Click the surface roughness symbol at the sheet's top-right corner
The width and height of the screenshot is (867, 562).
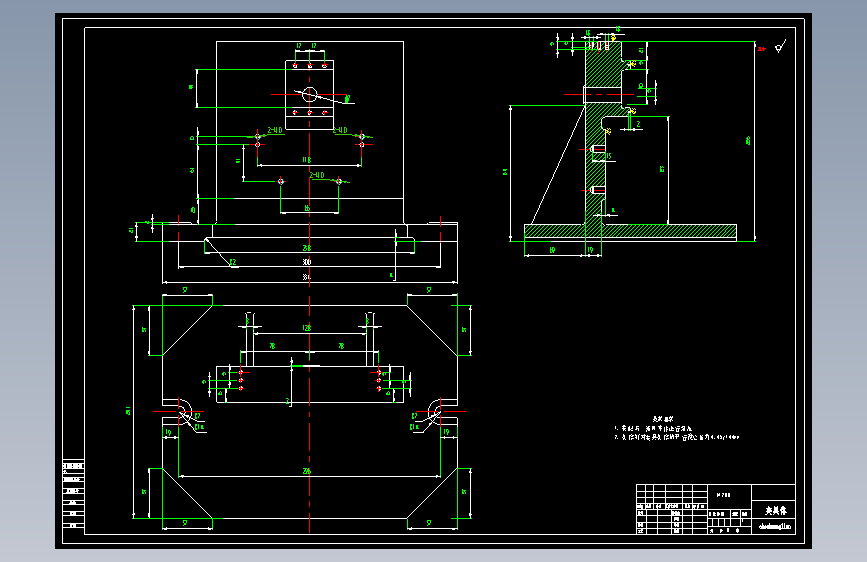coord(780,47)
